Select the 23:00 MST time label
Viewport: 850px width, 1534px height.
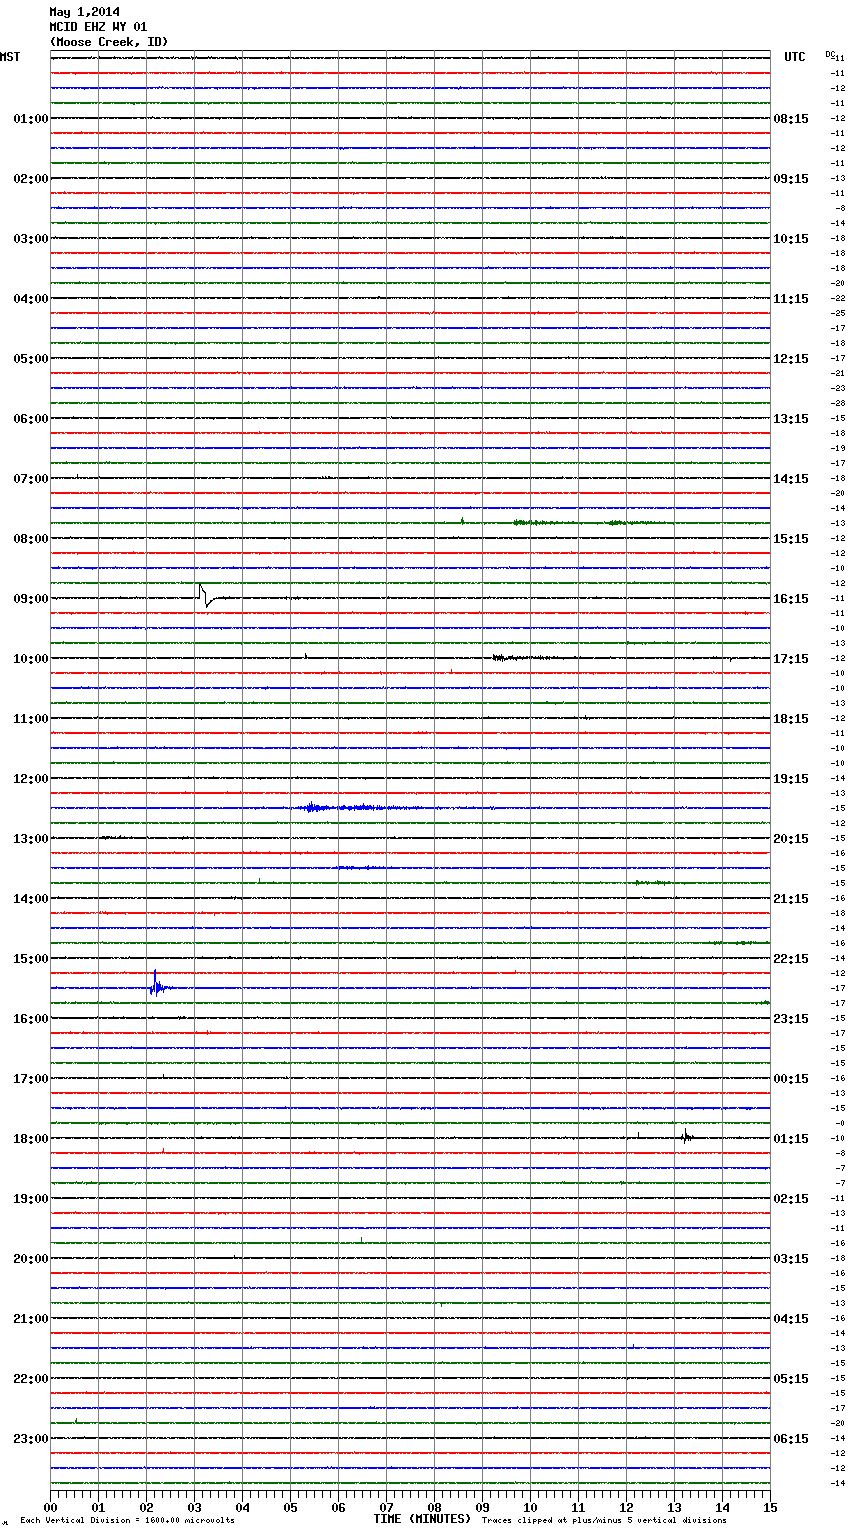30,1439
